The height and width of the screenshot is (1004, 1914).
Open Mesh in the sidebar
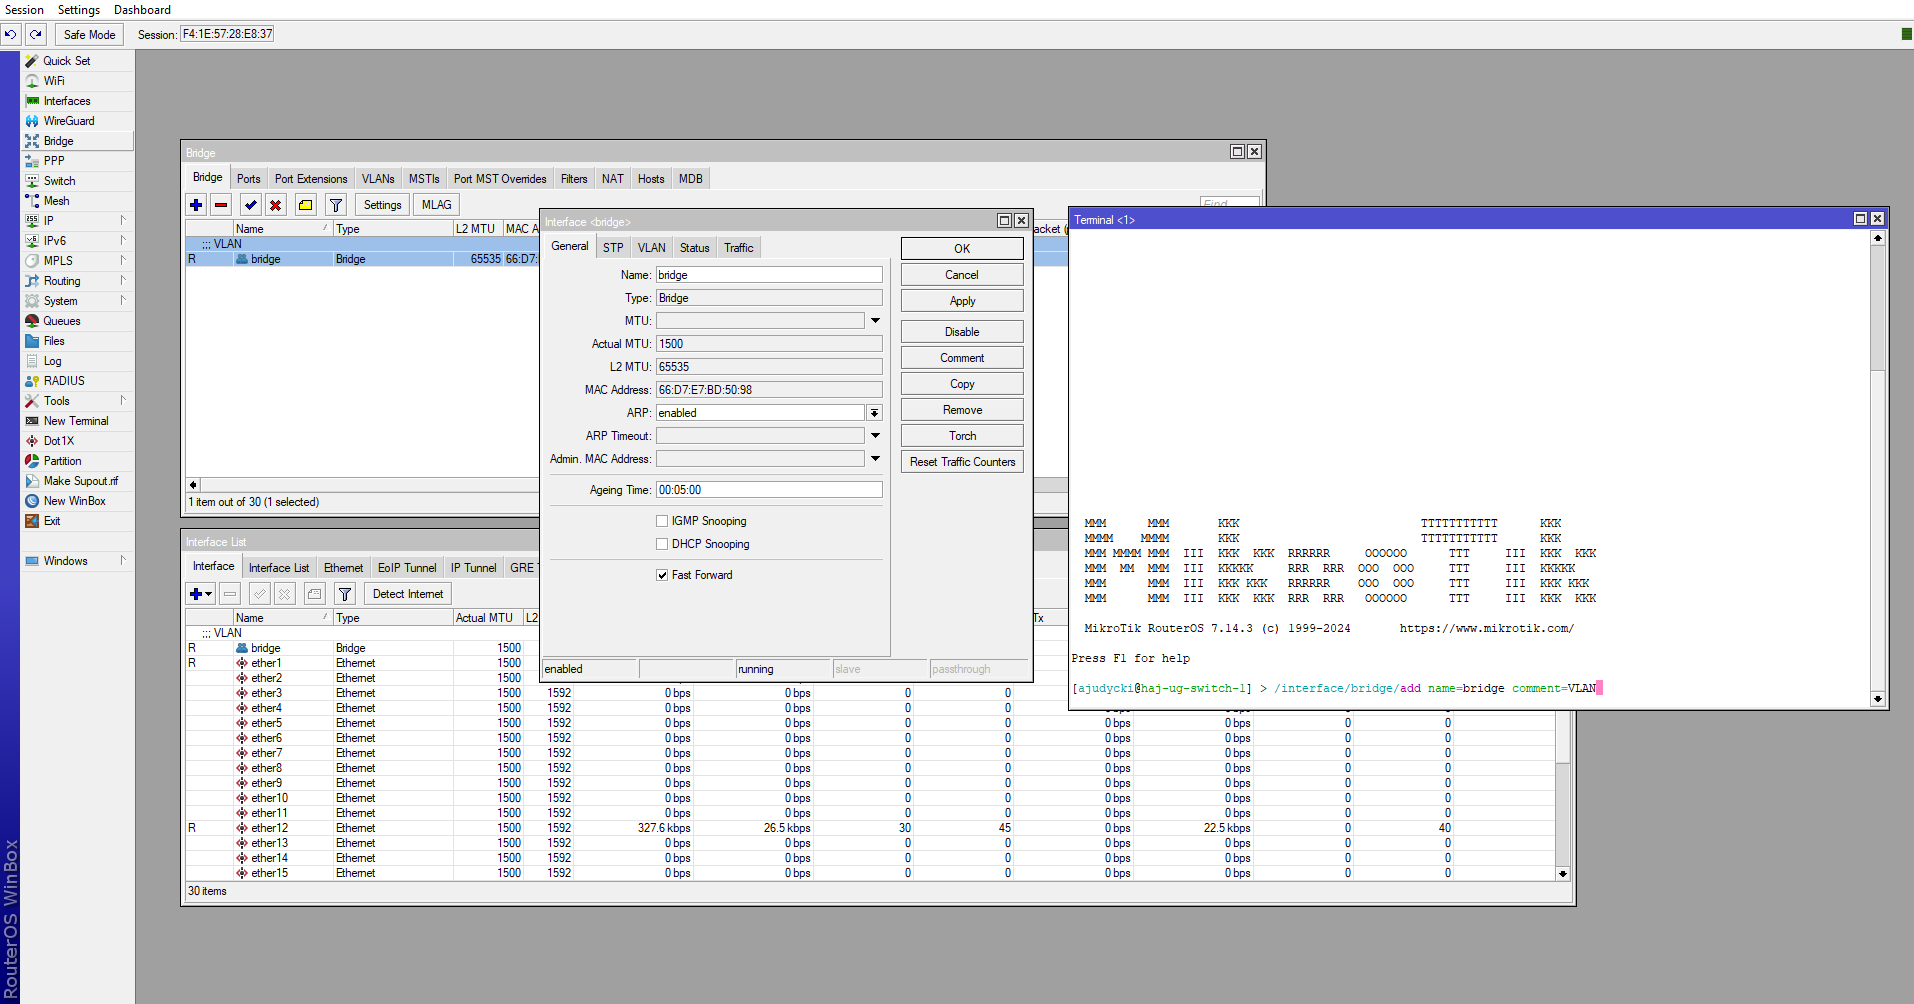pos(56,201)
